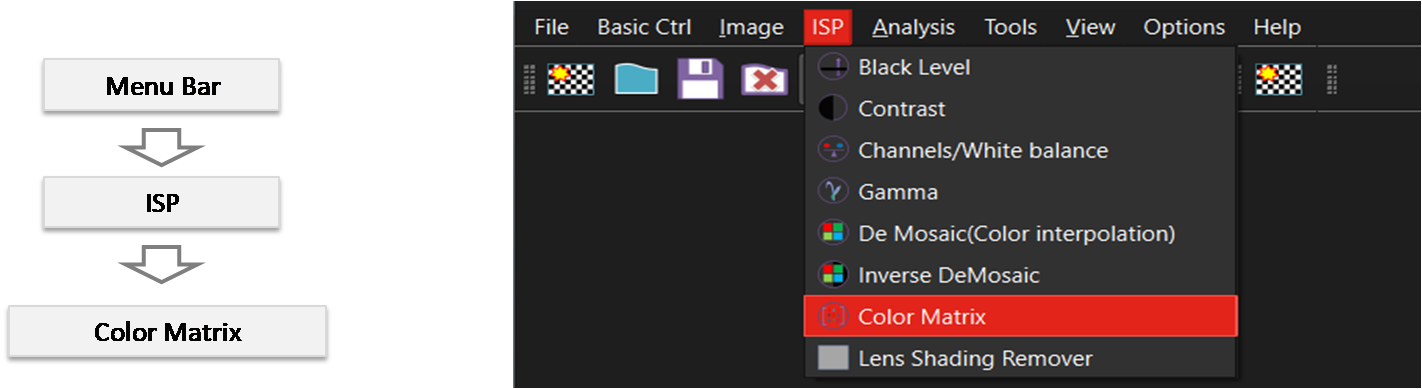The width and height of the screenshot is (1422, 389).
Task: Open the Analysis menu
Action: click(913, 27)
